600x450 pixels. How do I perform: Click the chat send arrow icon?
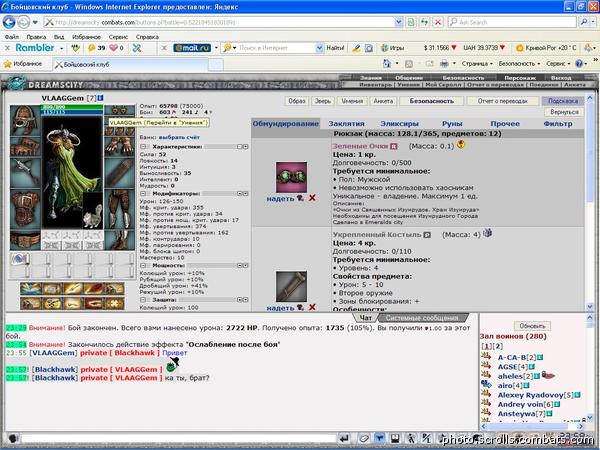(x=344, y=439)
